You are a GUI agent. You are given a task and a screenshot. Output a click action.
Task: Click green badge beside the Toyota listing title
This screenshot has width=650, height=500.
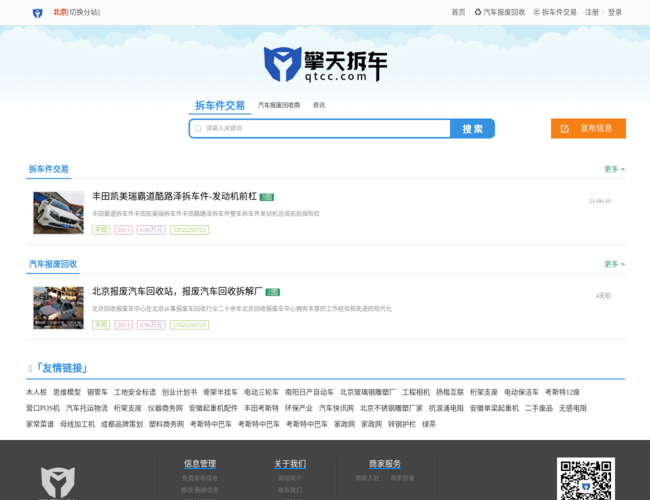(267, 197)
